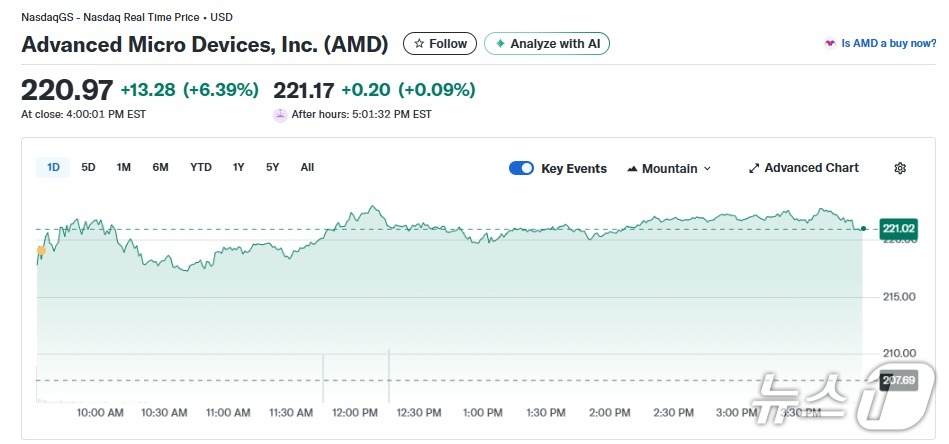The image size is (949, 444).
Task: Select the 1Y time range
Action: (x=238, y=167)
